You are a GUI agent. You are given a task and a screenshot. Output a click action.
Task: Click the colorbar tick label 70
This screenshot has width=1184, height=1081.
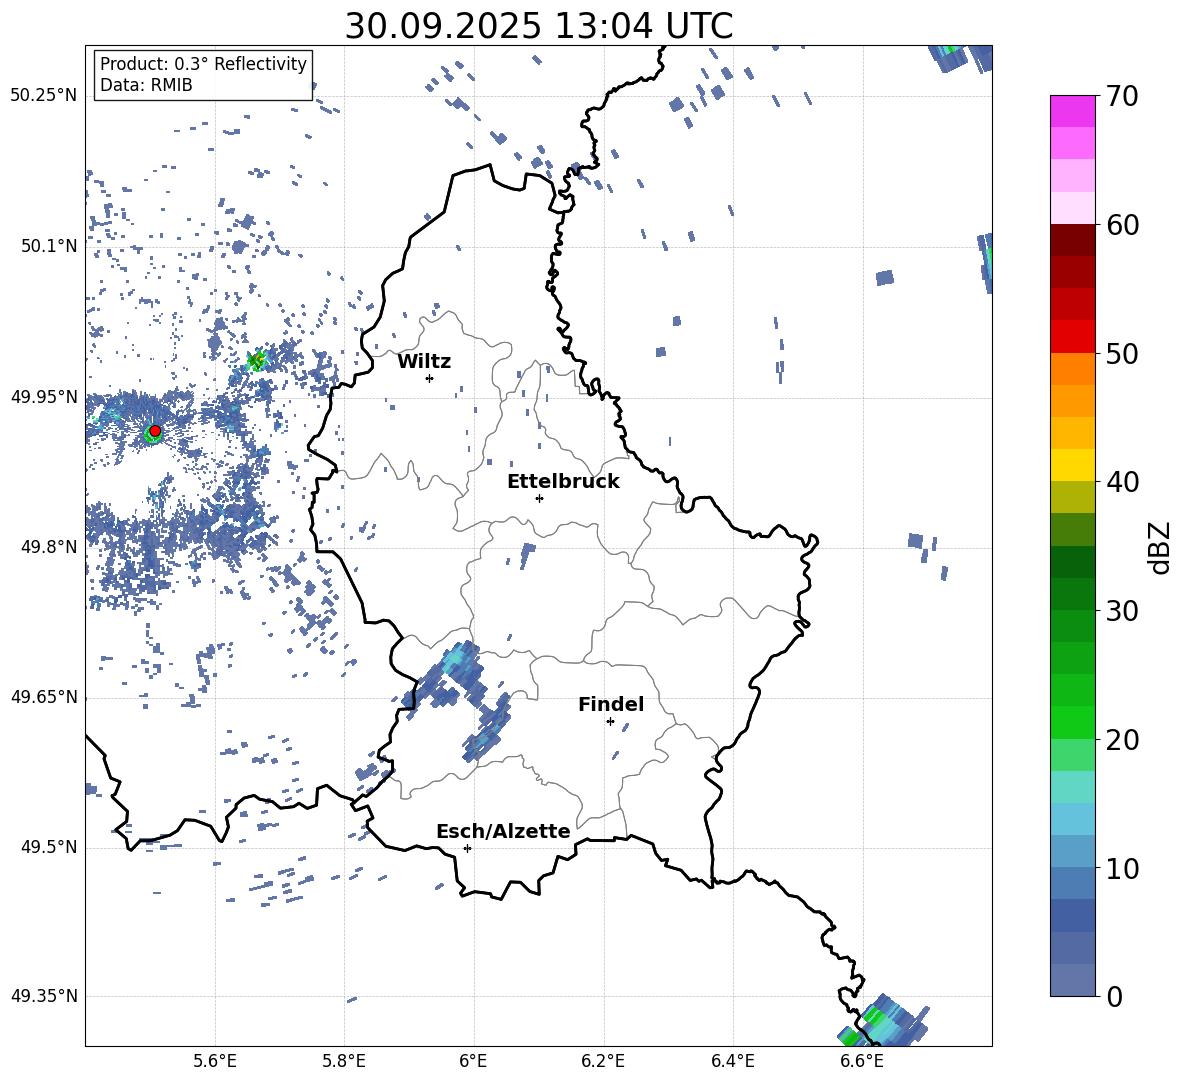pos(1122,96)
